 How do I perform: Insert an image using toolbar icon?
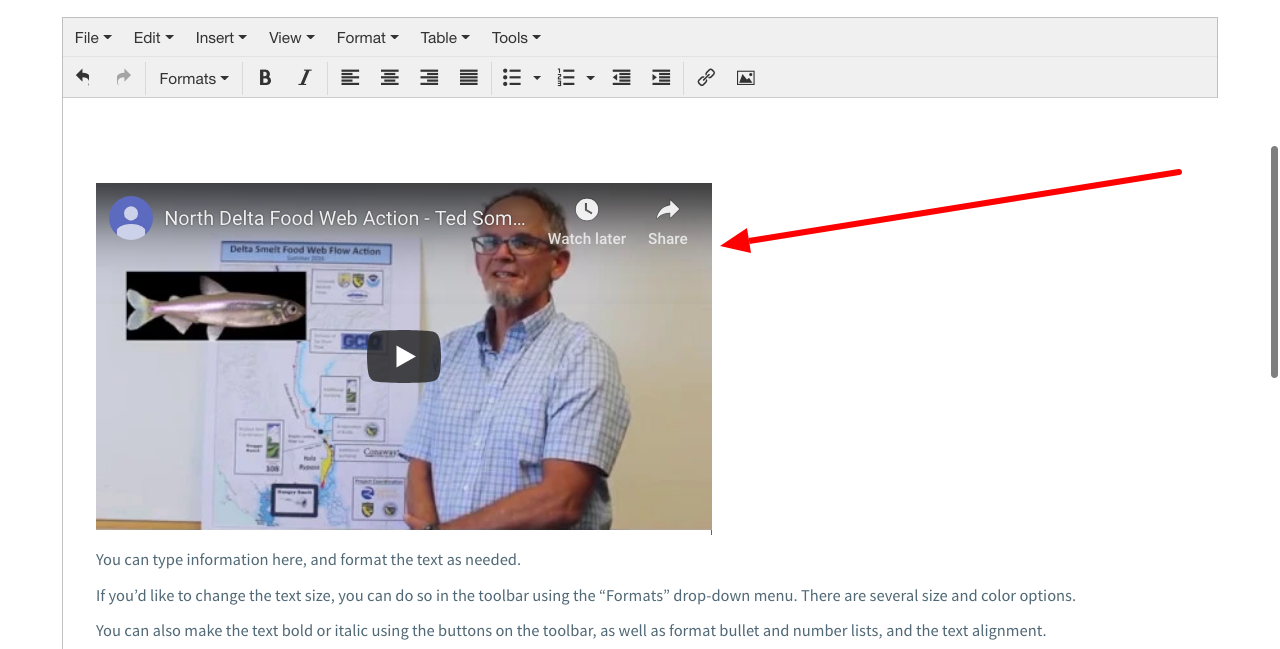point(746,77)
